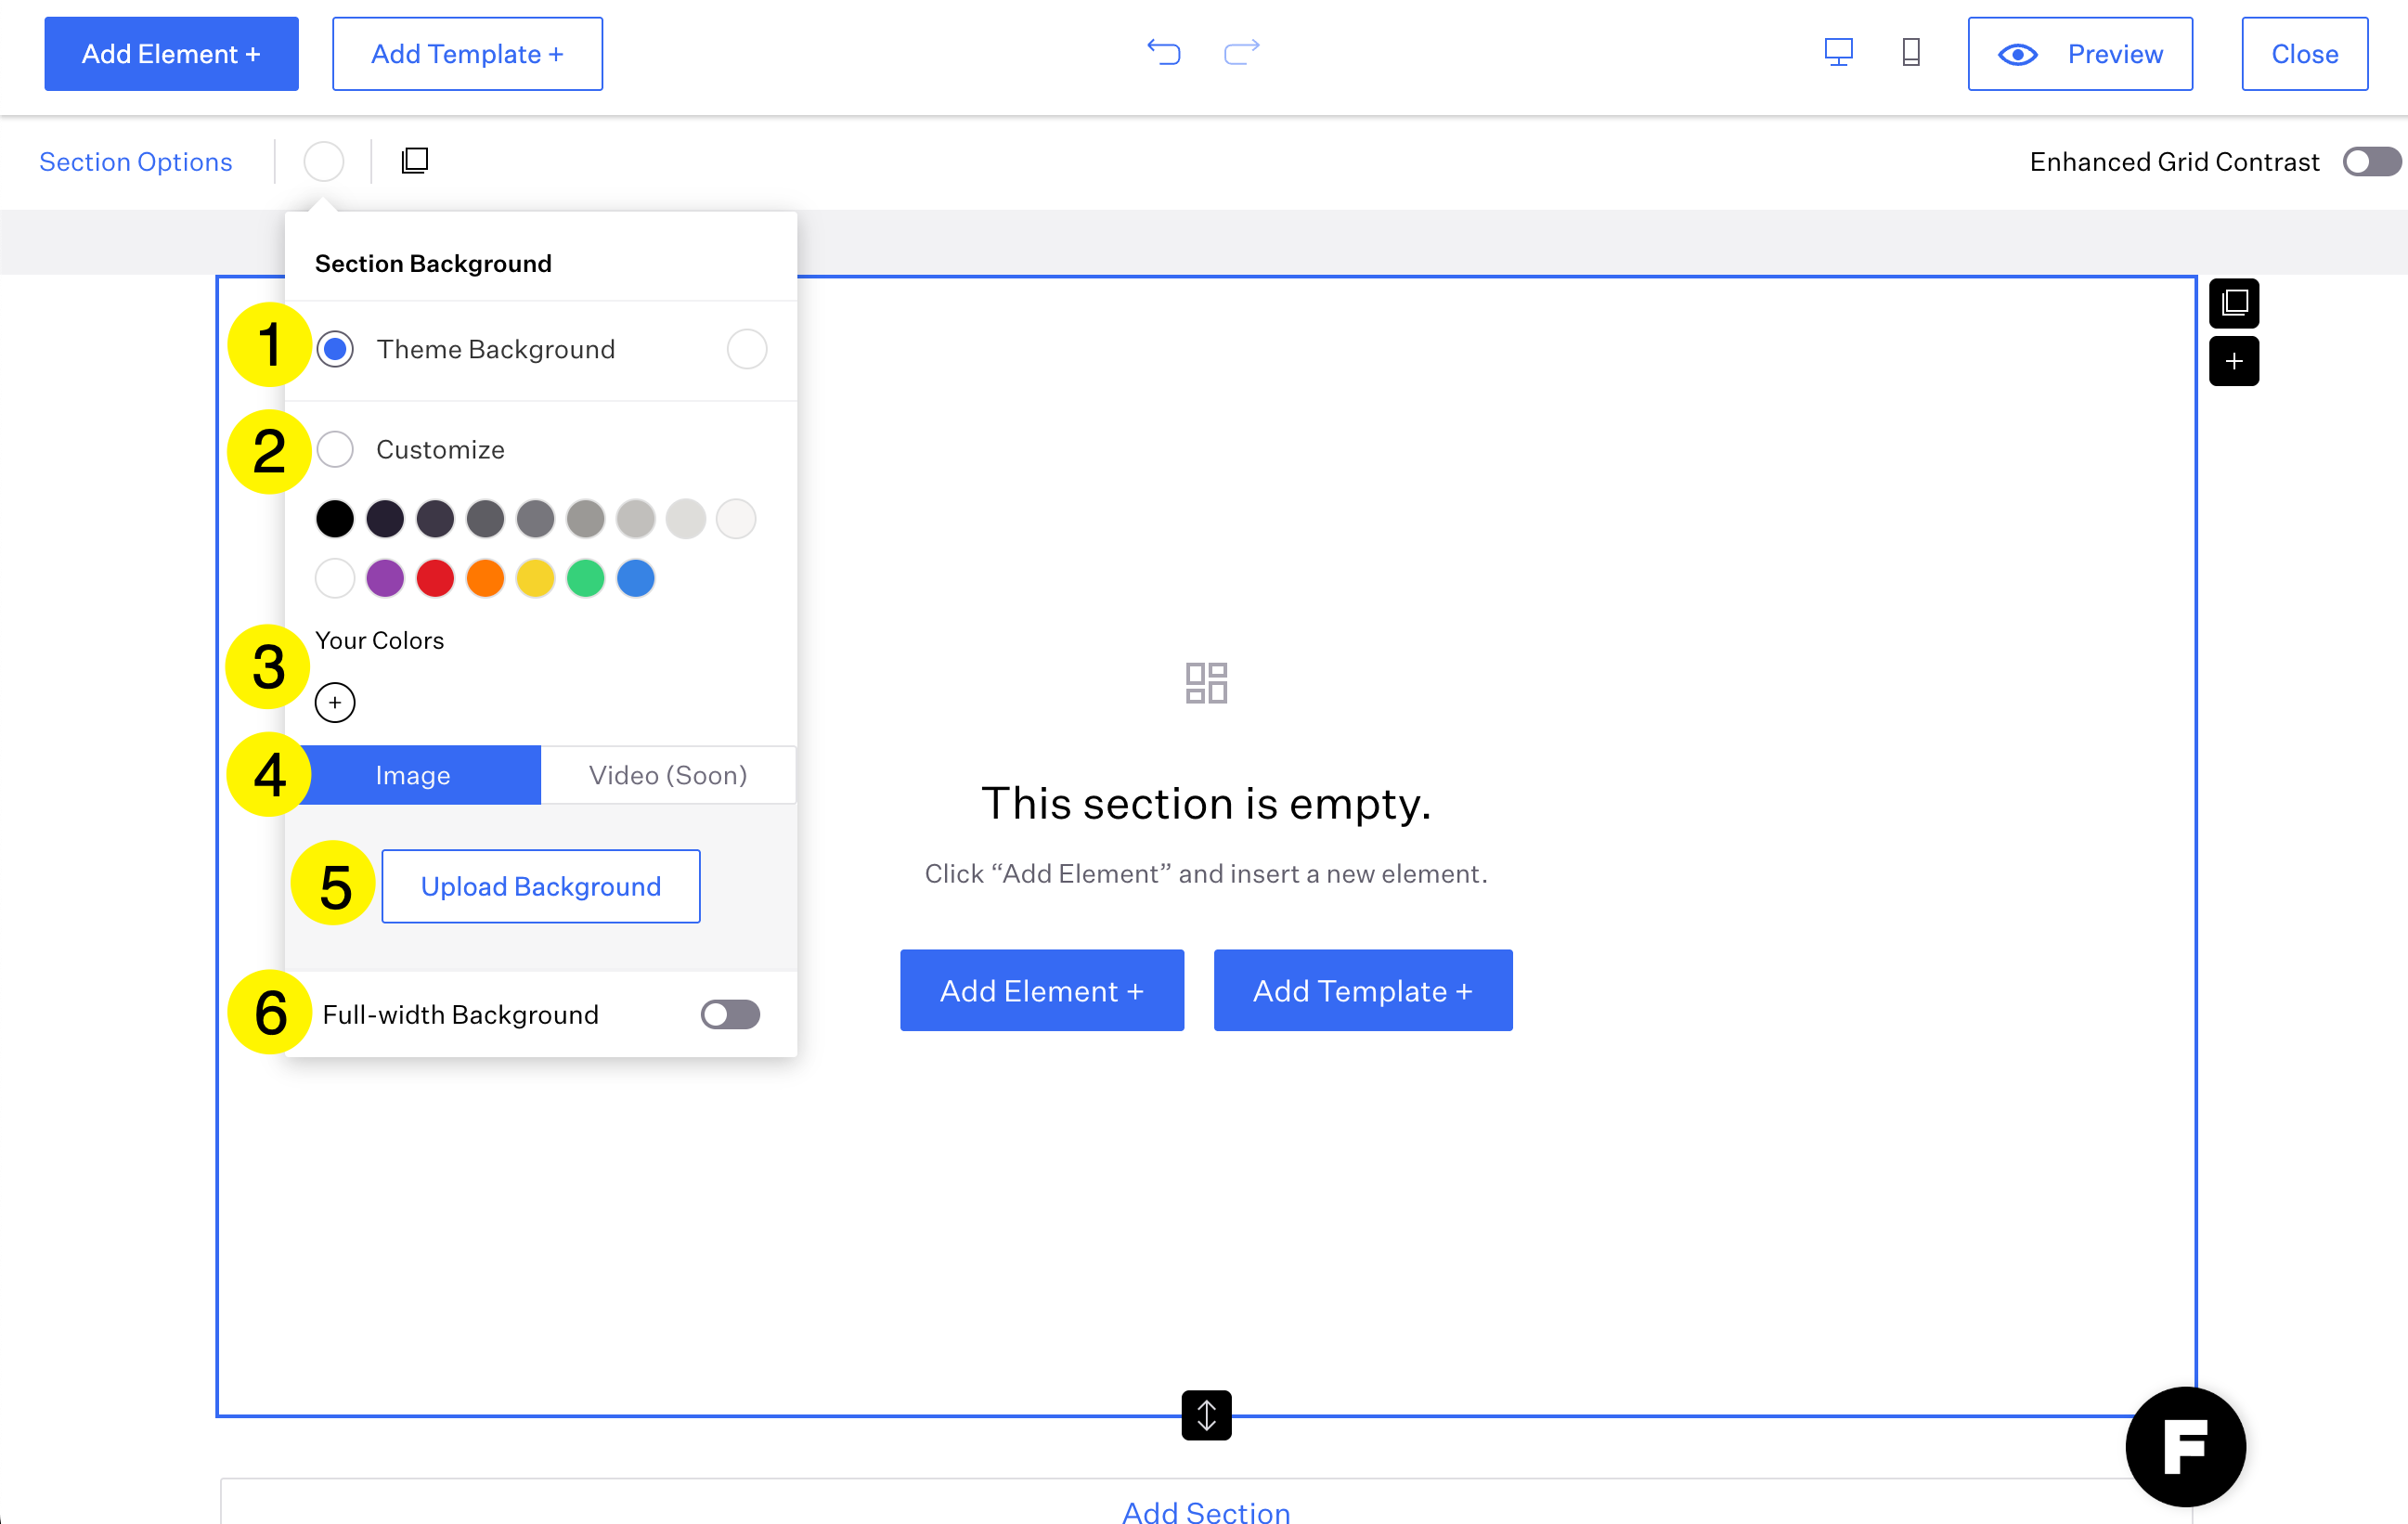
Task: Enable Enhanced Grid Contrast
Action: [x=2370, y=161]
